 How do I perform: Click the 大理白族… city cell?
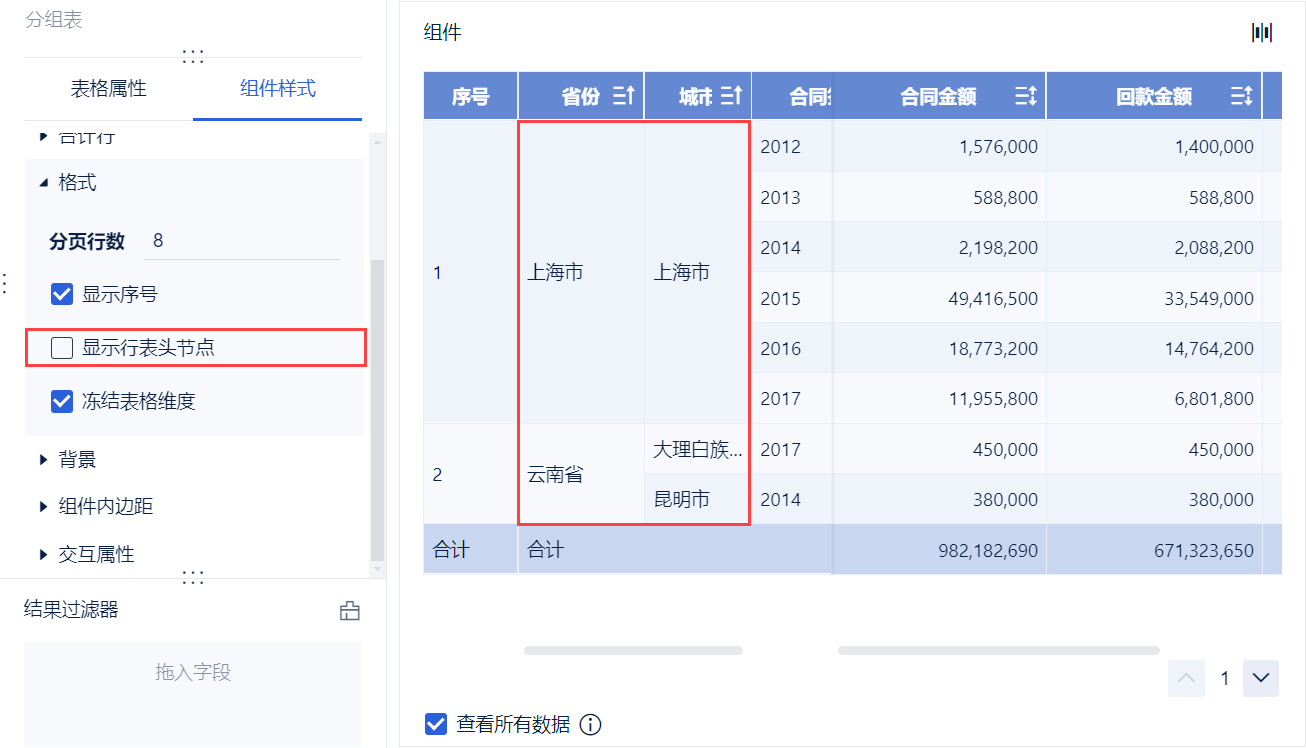(698, 449)
